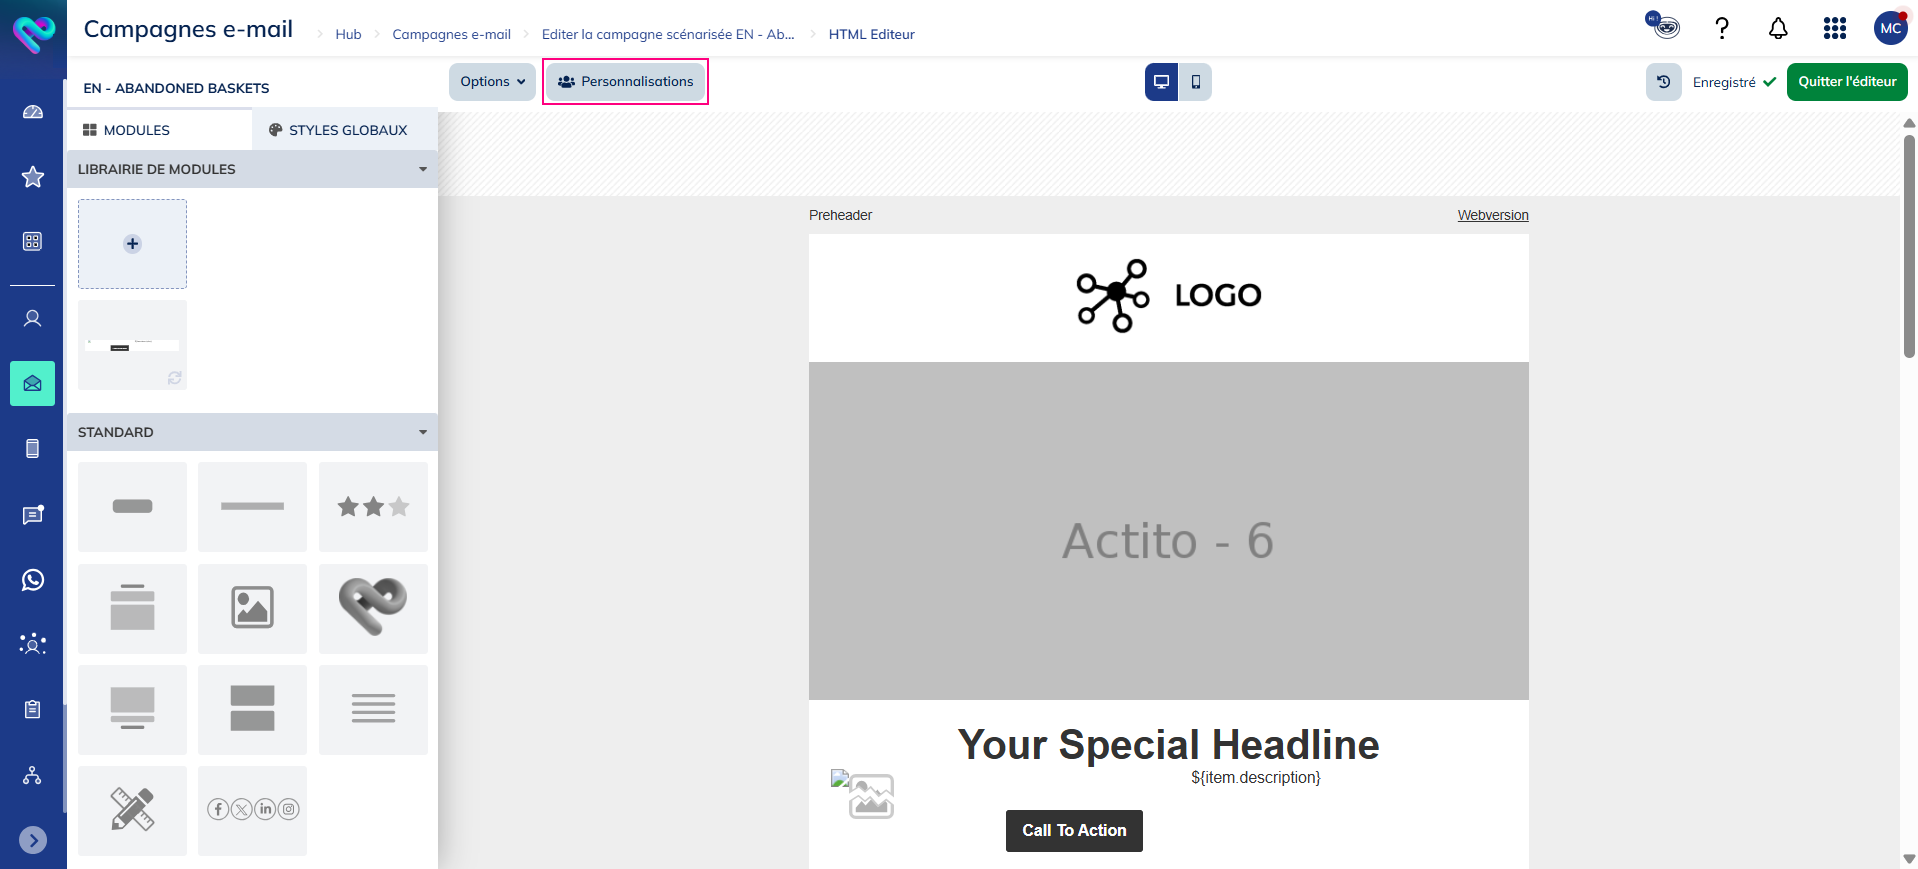Collapse the Librairie de modules section
Image resolution: width=1918 pixels, height=869 pixels.
423,169
